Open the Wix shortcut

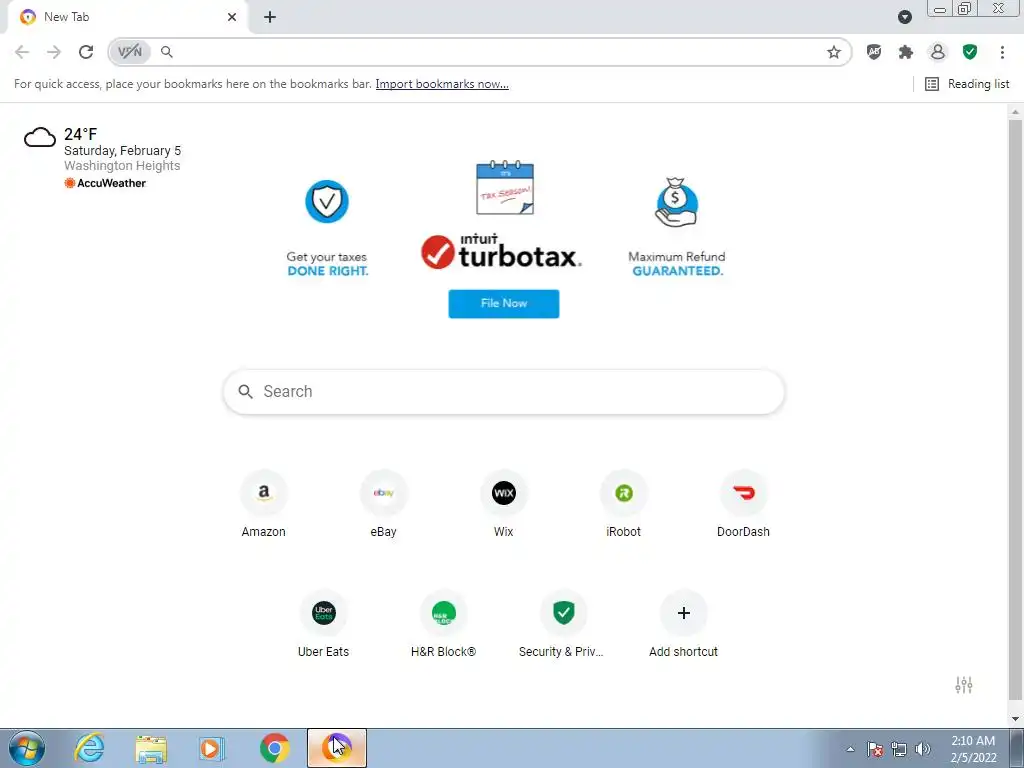click(504, 504)
